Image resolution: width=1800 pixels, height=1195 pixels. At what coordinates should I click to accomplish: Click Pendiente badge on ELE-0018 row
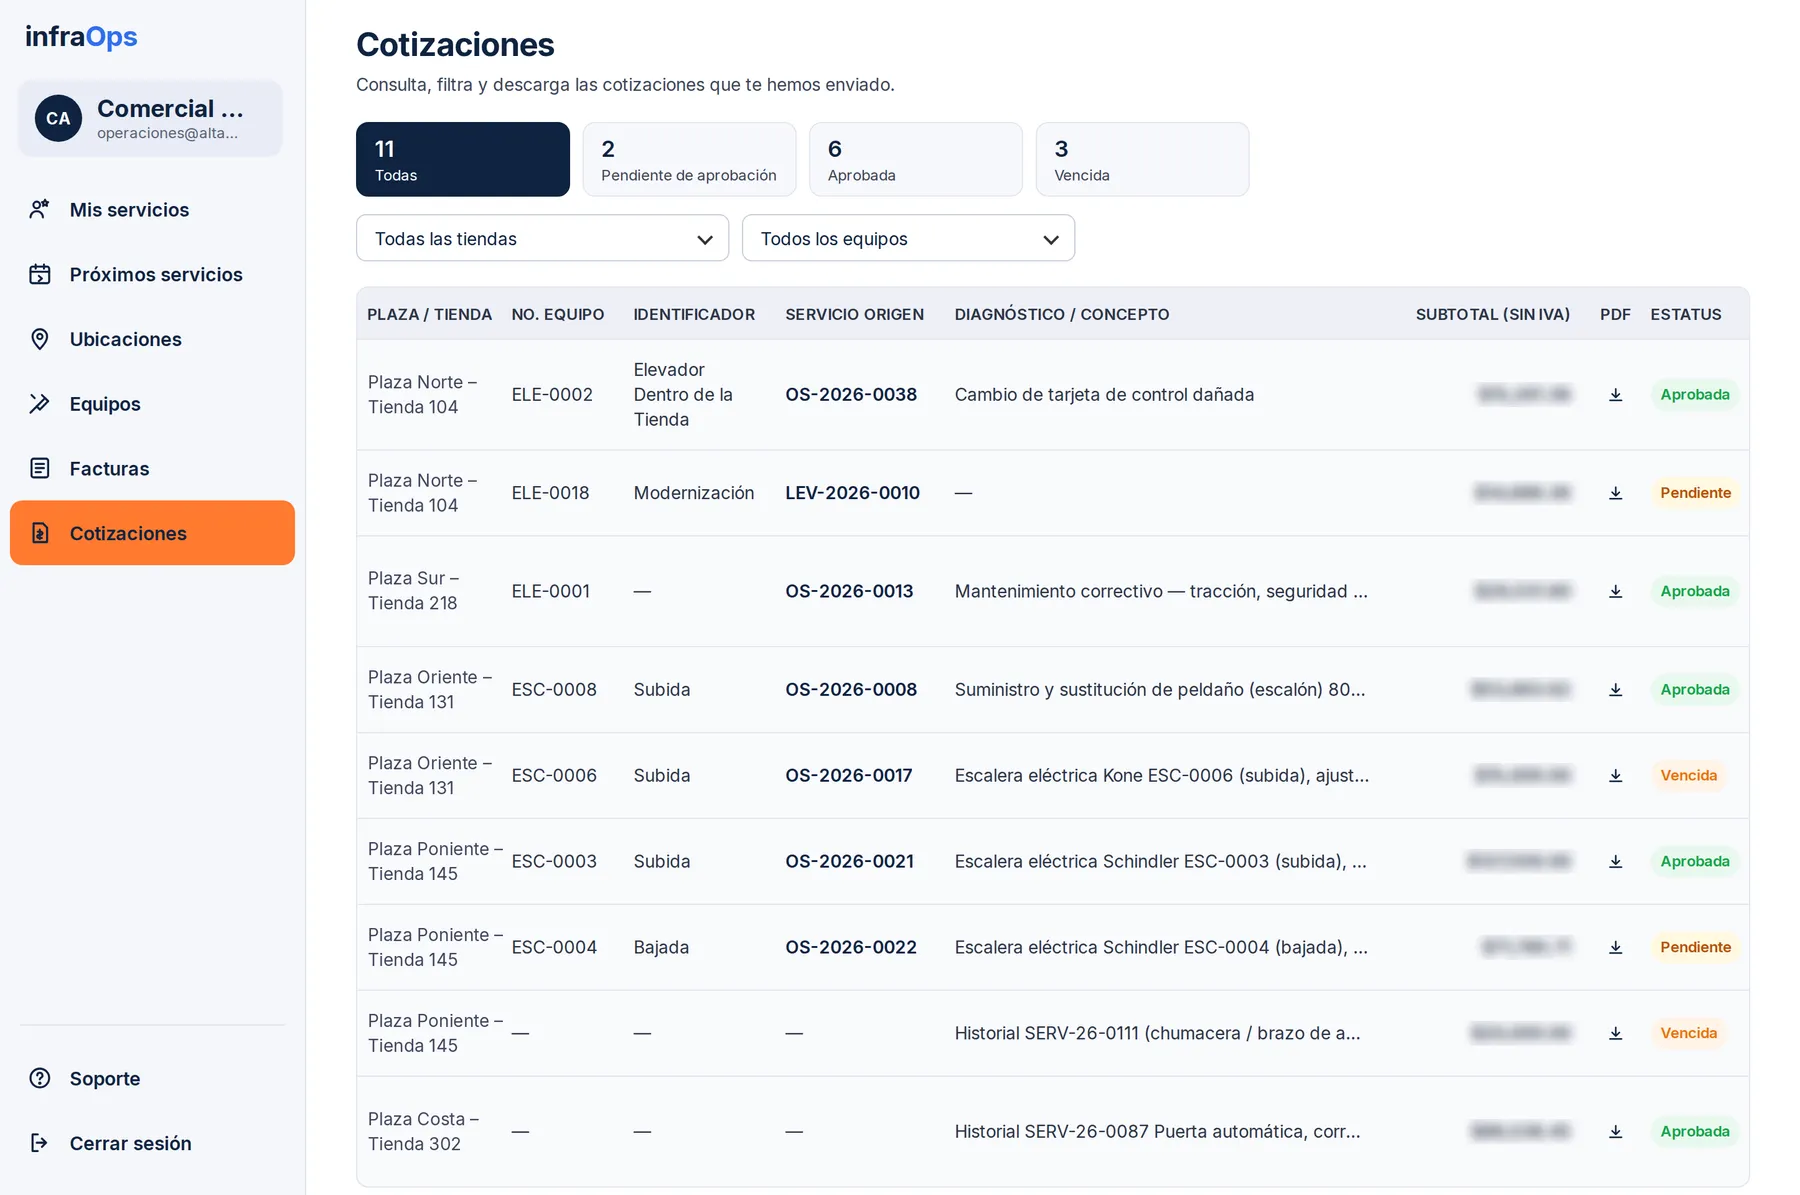click(1695, 493)
